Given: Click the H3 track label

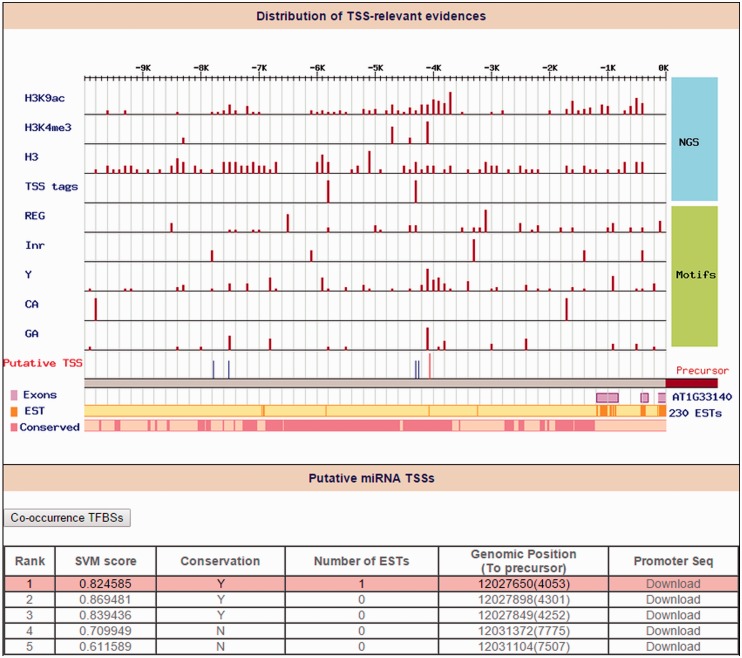Looking at the screenshot, I should click(x=31, y=157).
